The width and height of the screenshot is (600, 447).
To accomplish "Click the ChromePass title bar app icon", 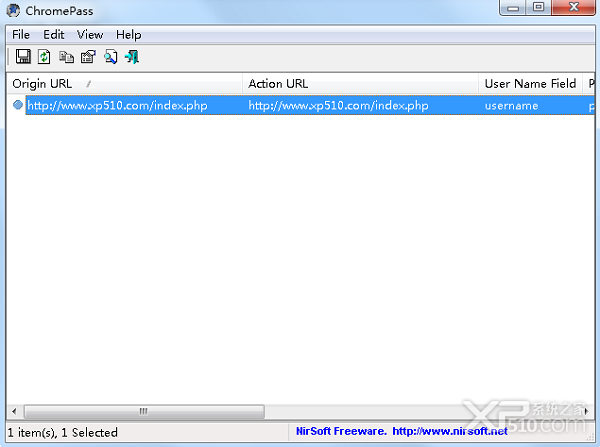I will click(x=13, y=10).
